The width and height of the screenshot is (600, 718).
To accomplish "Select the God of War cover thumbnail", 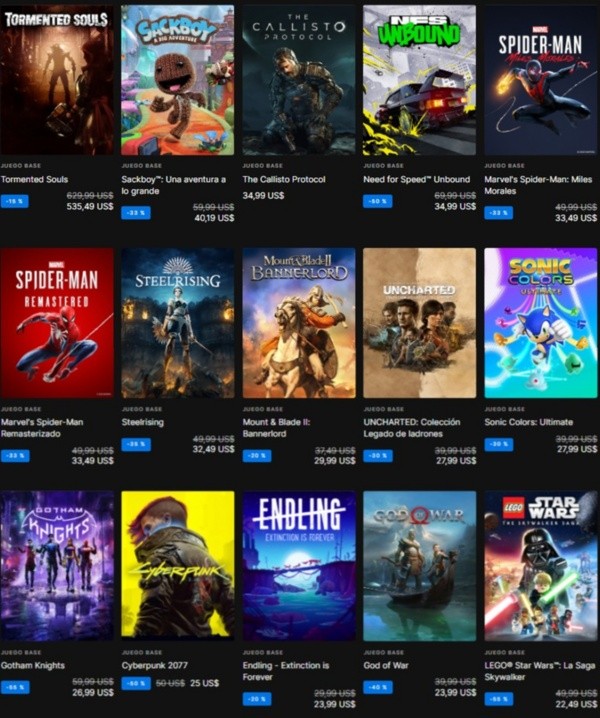I will tap(420, 566).
